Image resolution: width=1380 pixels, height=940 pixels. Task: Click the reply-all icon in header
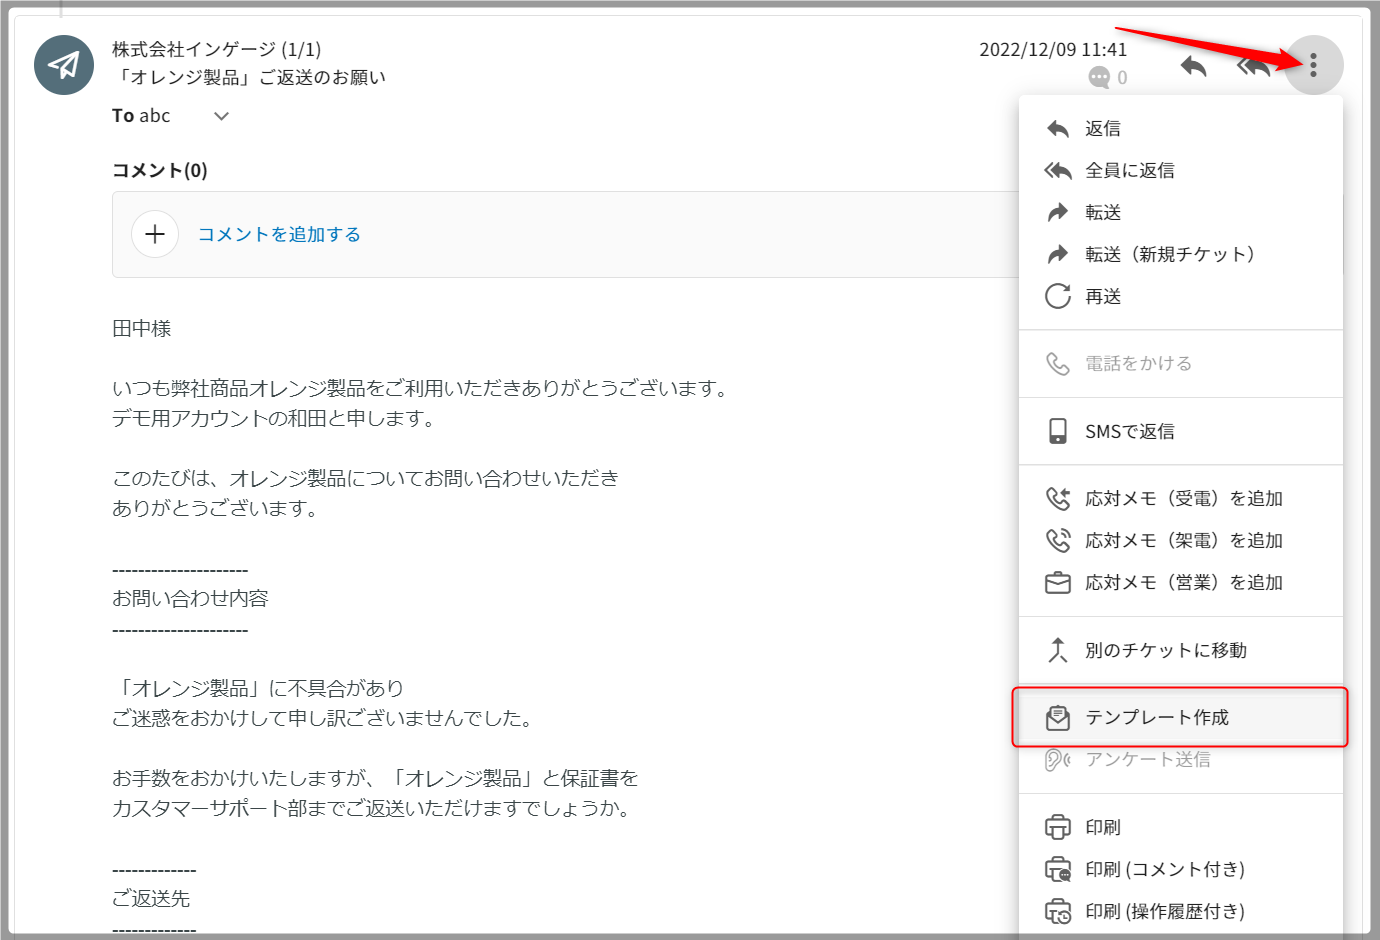1252,67
